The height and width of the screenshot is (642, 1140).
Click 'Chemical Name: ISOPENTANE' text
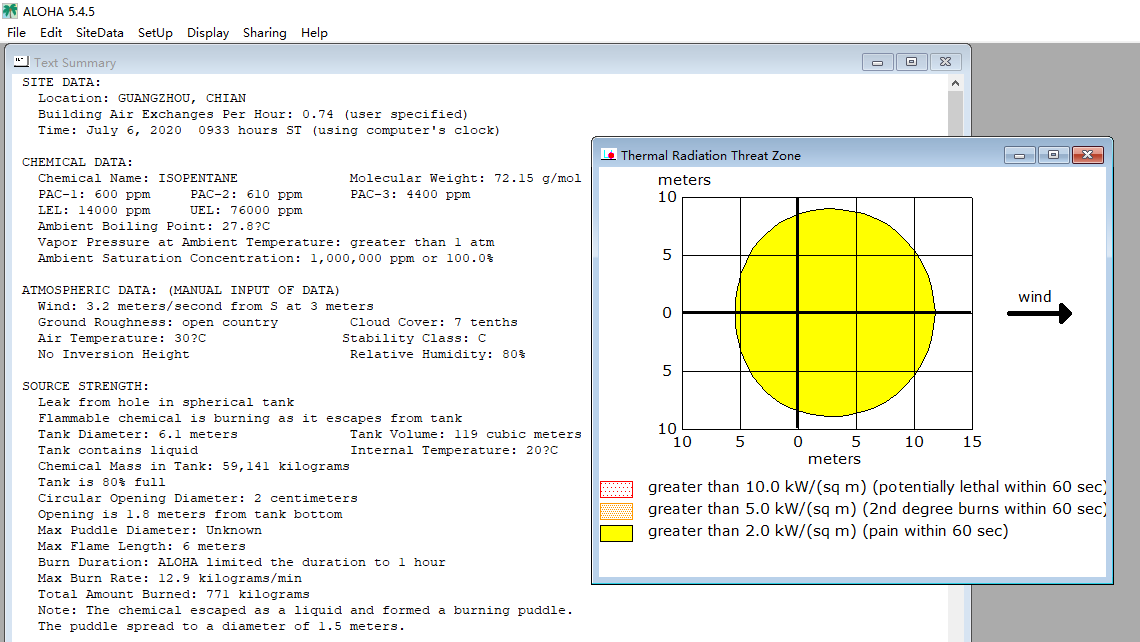tap(137, 178)
